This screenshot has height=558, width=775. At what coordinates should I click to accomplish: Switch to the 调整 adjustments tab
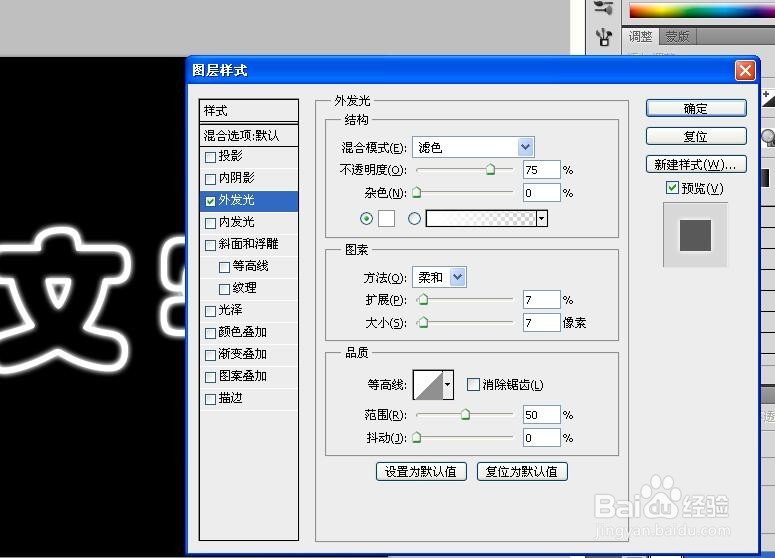click(x=641, y=36)
